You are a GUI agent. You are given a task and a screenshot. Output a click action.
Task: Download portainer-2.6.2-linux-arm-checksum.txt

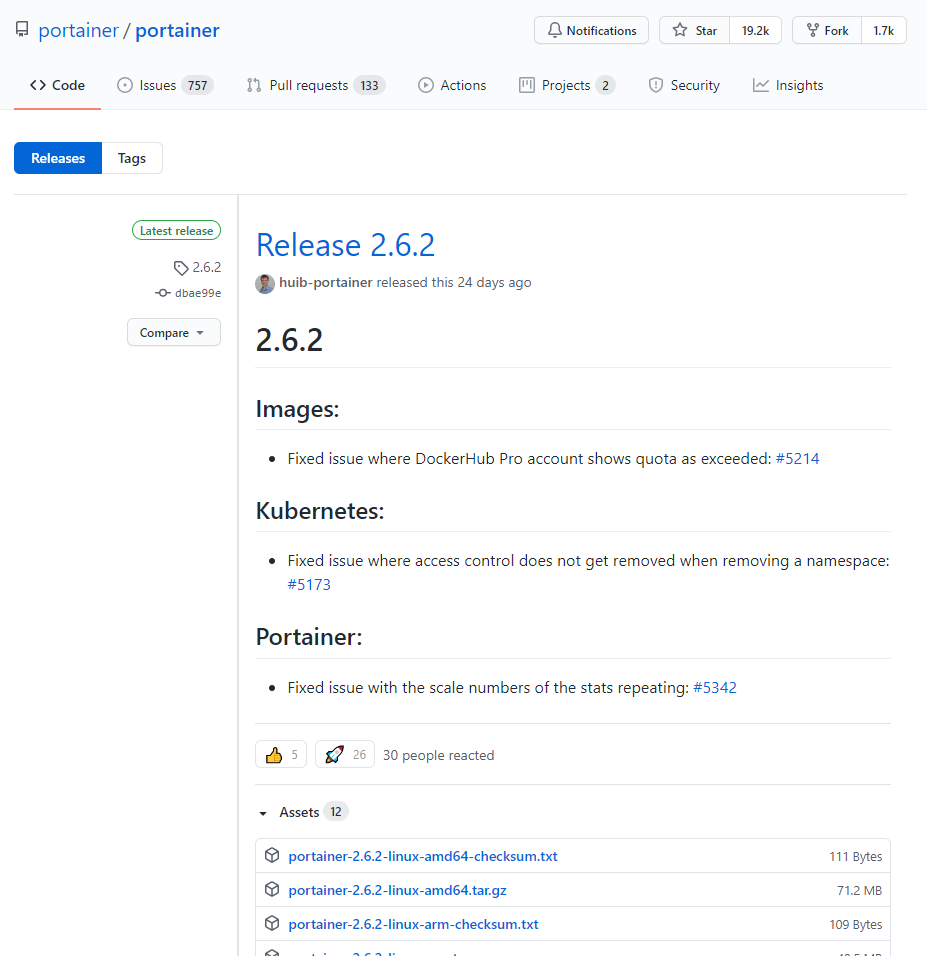(413, 924)
